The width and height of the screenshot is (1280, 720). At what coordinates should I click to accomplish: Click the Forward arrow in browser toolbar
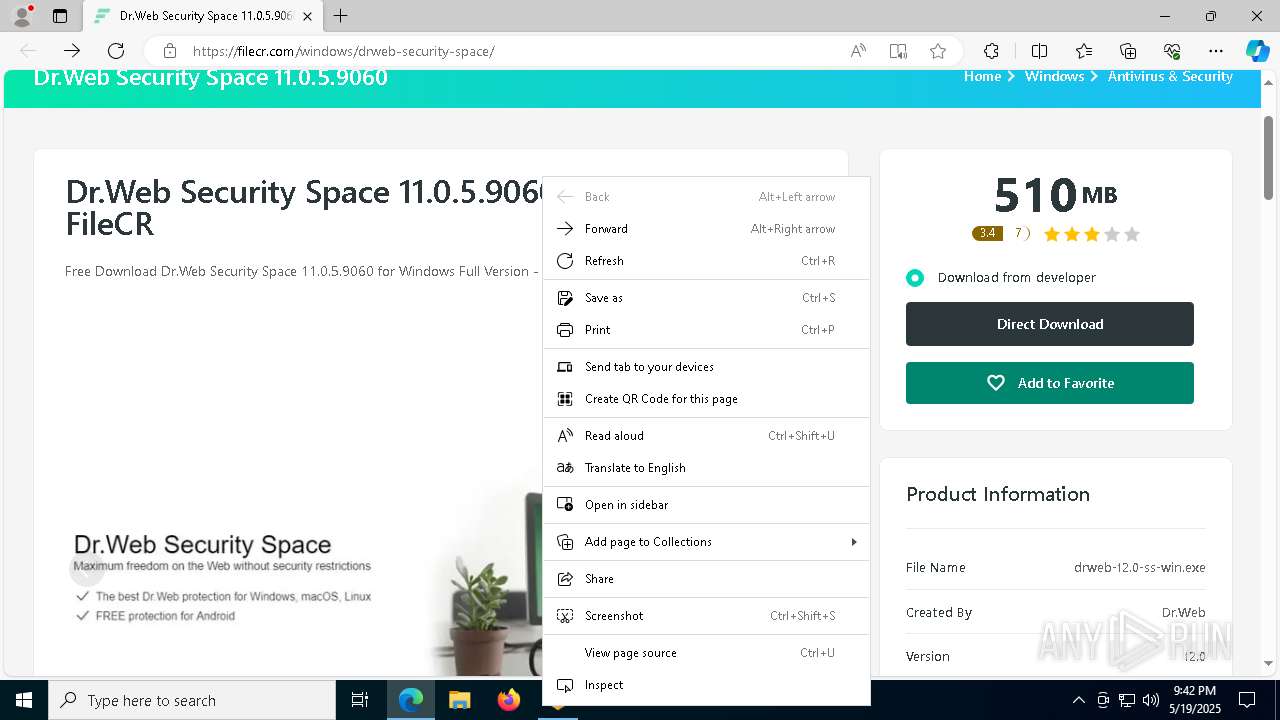pos(72,51)
